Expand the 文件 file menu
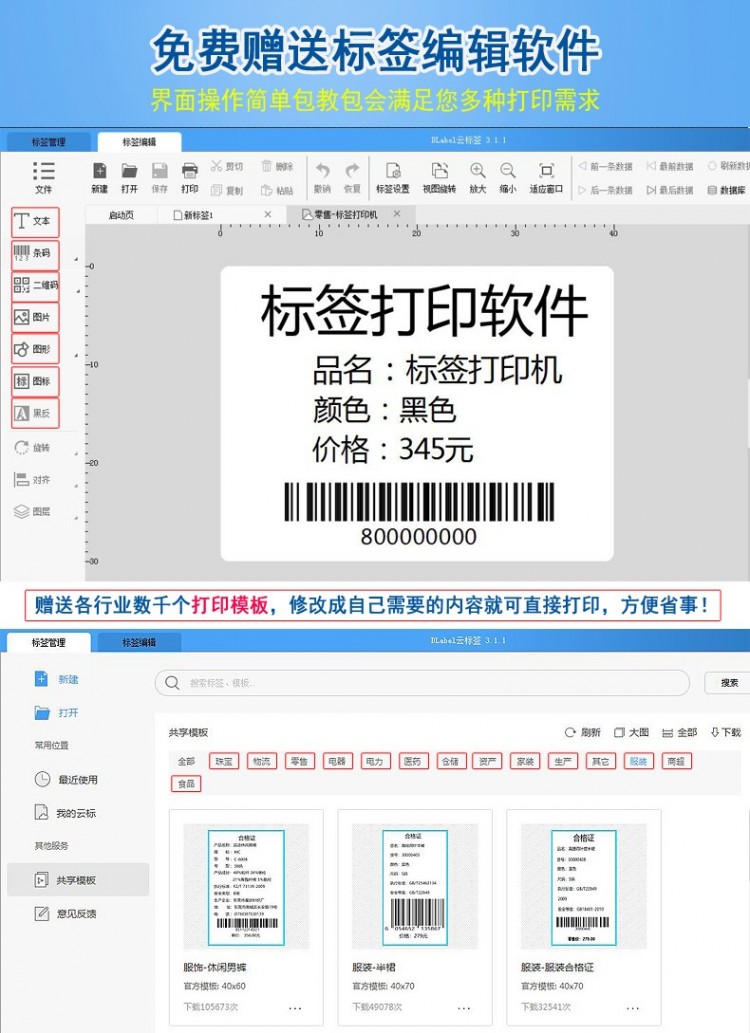Screen dimensions: 750x1033 coord(43,177)
